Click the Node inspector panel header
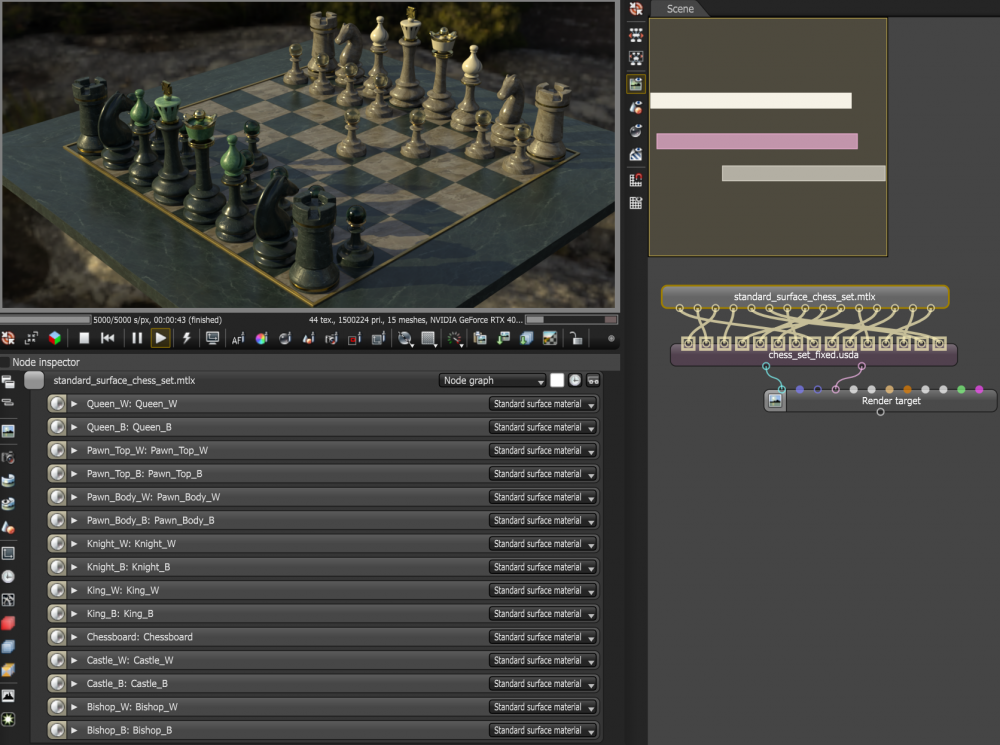 pos(48,362)
